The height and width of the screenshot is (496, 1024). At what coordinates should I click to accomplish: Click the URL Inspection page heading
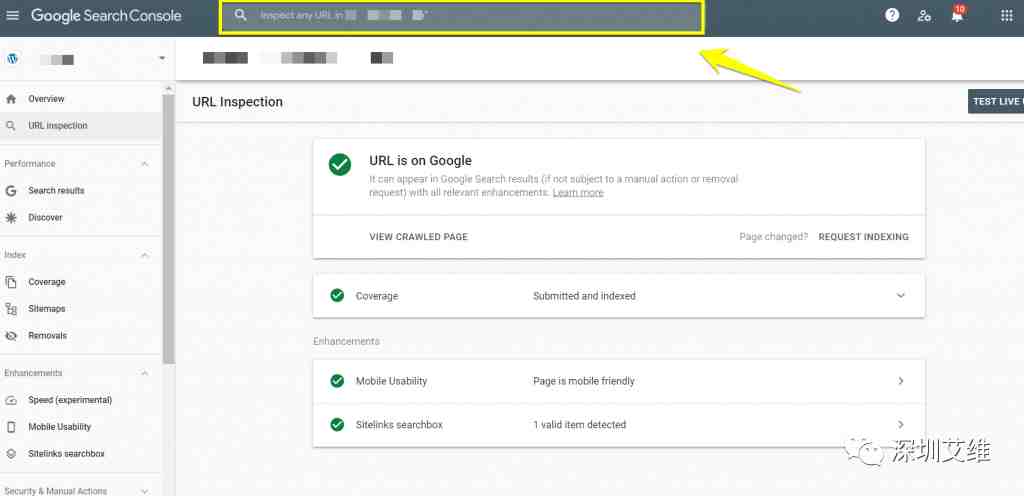pos(237,102)
